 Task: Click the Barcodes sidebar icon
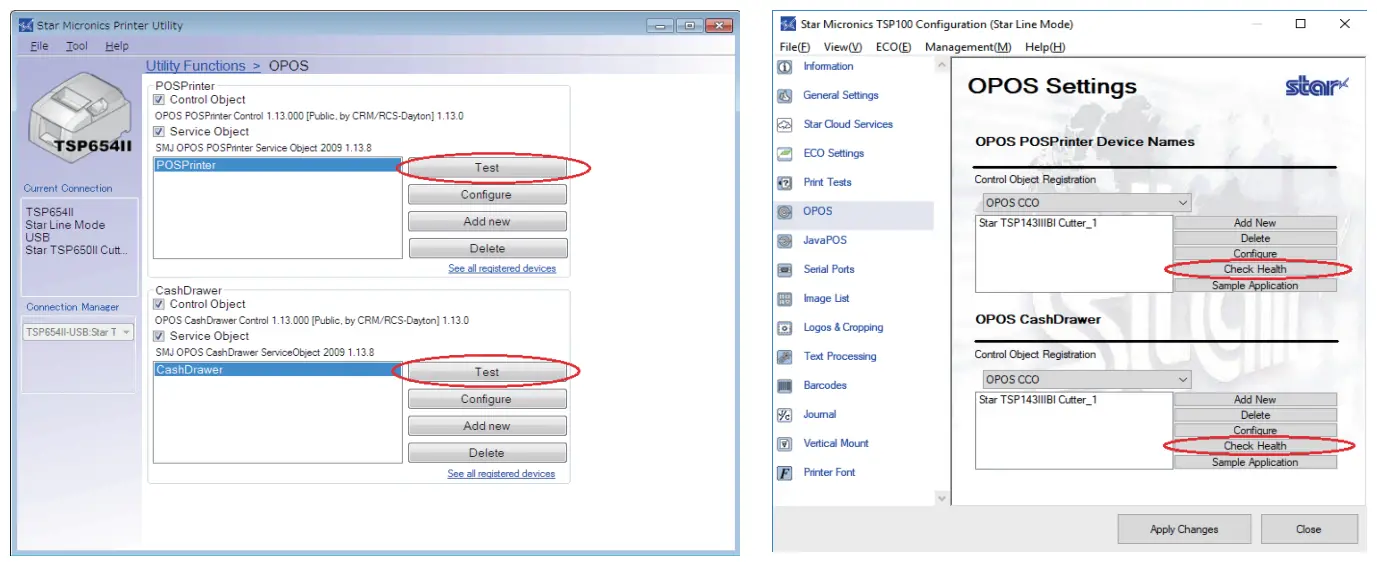coord(785,386)
